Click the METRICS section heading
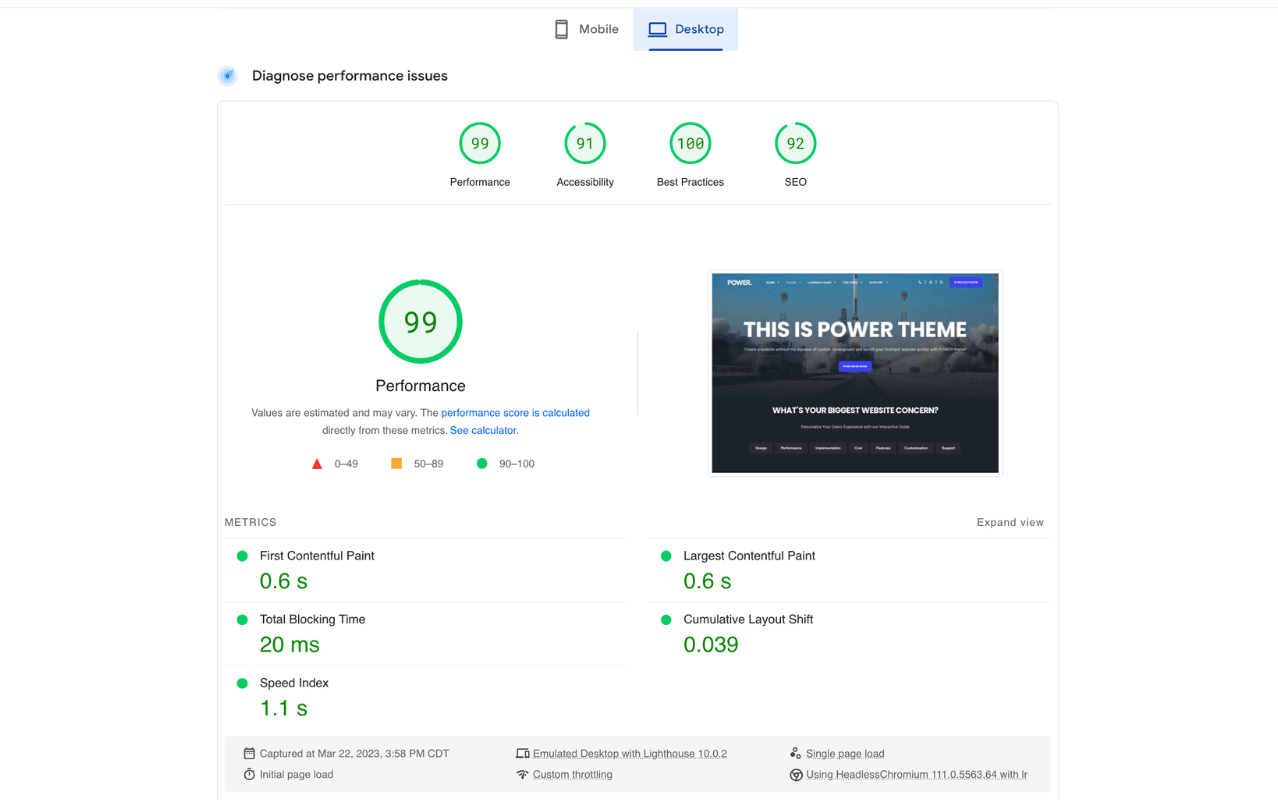The width and height of the screenshot is (1278, 800). point(250,522)
